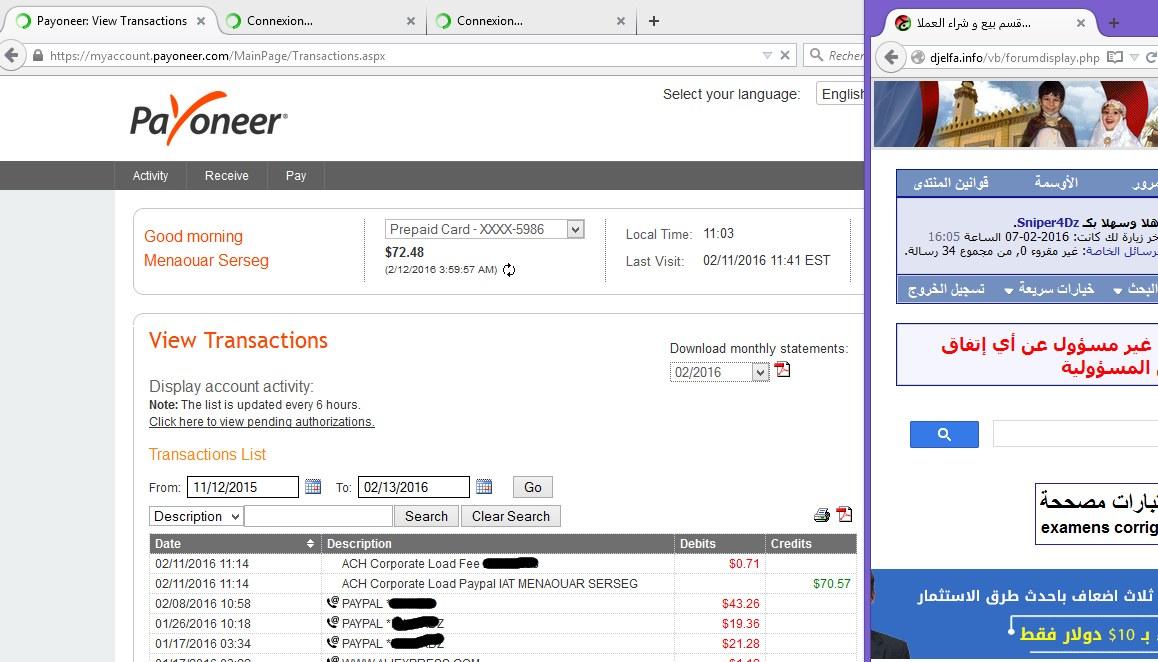1158x662 pixels.
Task: Open the Activity menu
Action: point(151,175)
